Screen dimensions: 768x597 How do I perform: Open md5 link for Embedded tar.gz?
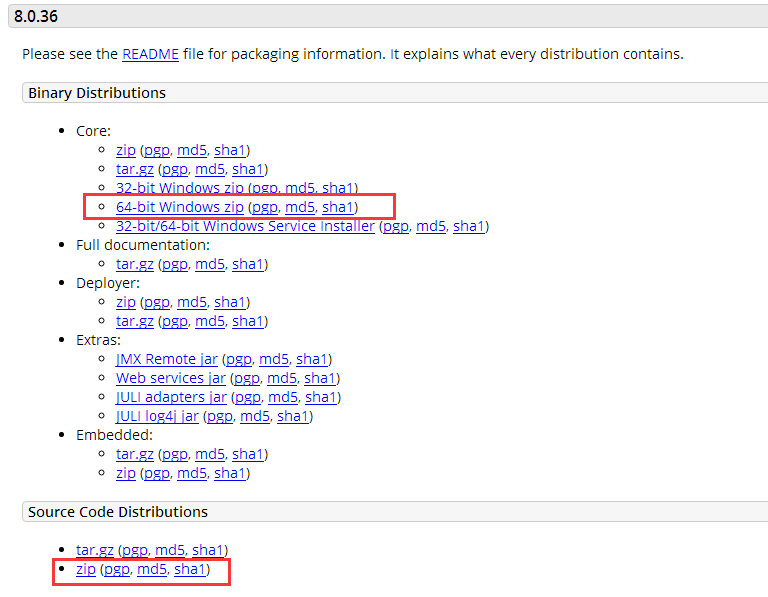[210, 454]
